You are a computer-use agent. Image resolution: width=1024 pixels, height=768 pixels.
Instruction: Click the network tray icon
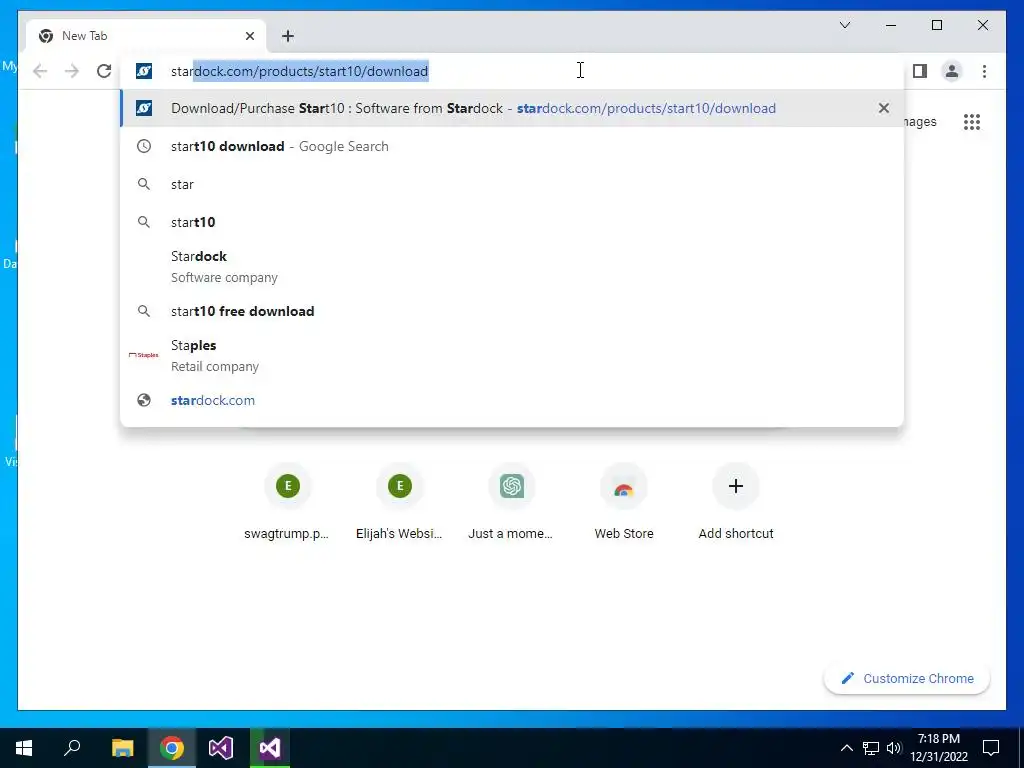tap(871, 748)
